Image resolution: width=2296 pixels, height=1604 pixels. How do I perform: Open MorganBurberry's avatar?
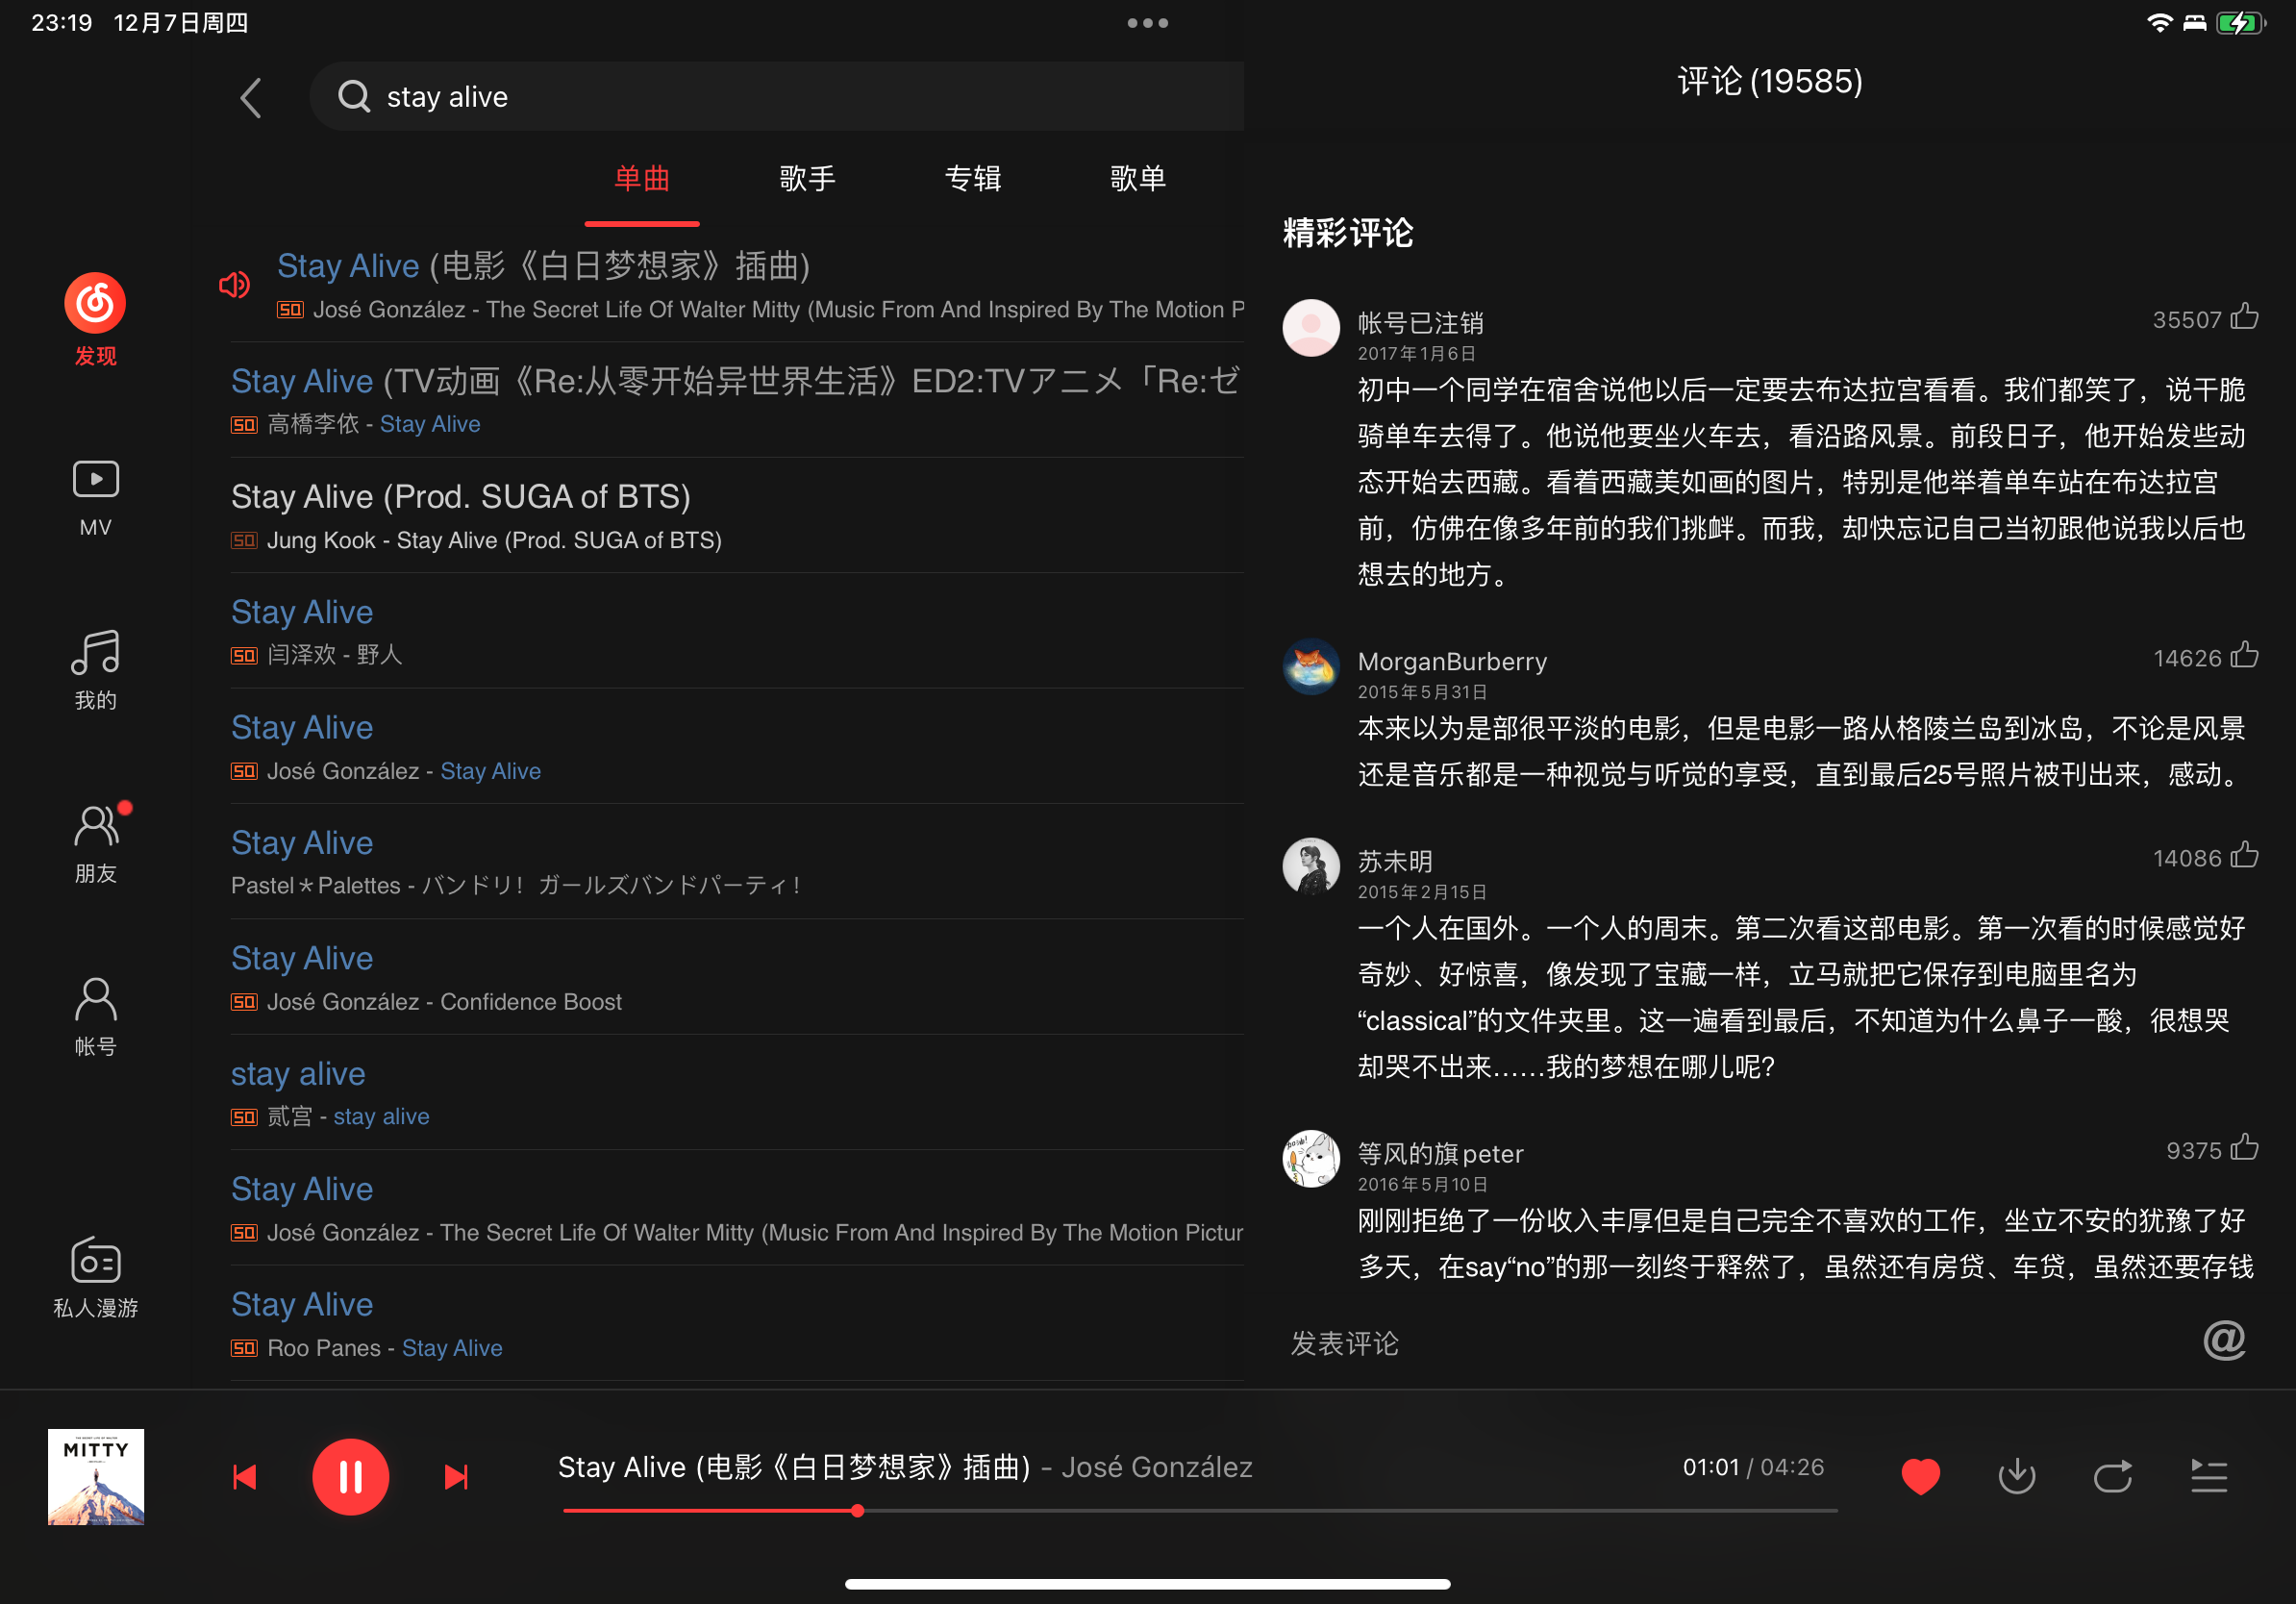tap(1311, 666)
